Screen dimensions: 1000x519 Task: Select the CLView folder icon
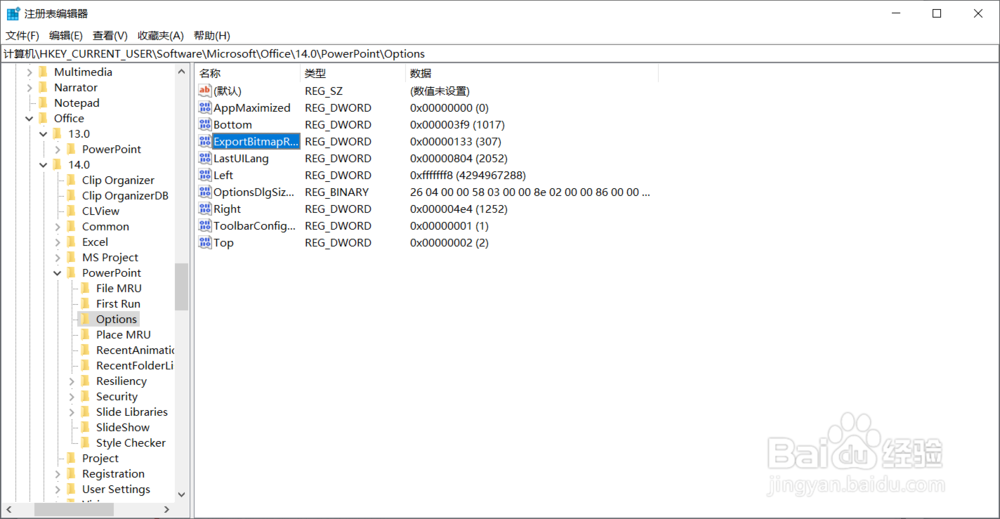pos(71,211)
